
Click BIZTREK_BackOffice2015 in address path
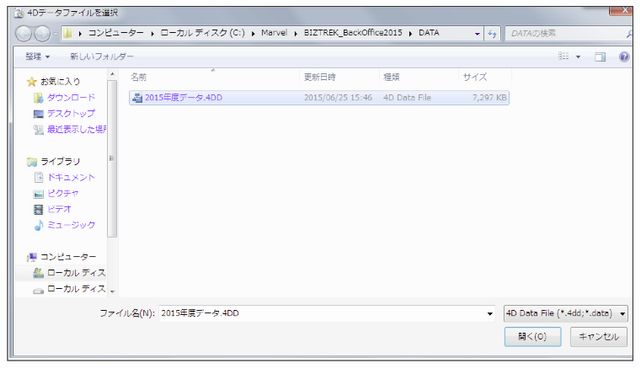[x=353, y=33]
